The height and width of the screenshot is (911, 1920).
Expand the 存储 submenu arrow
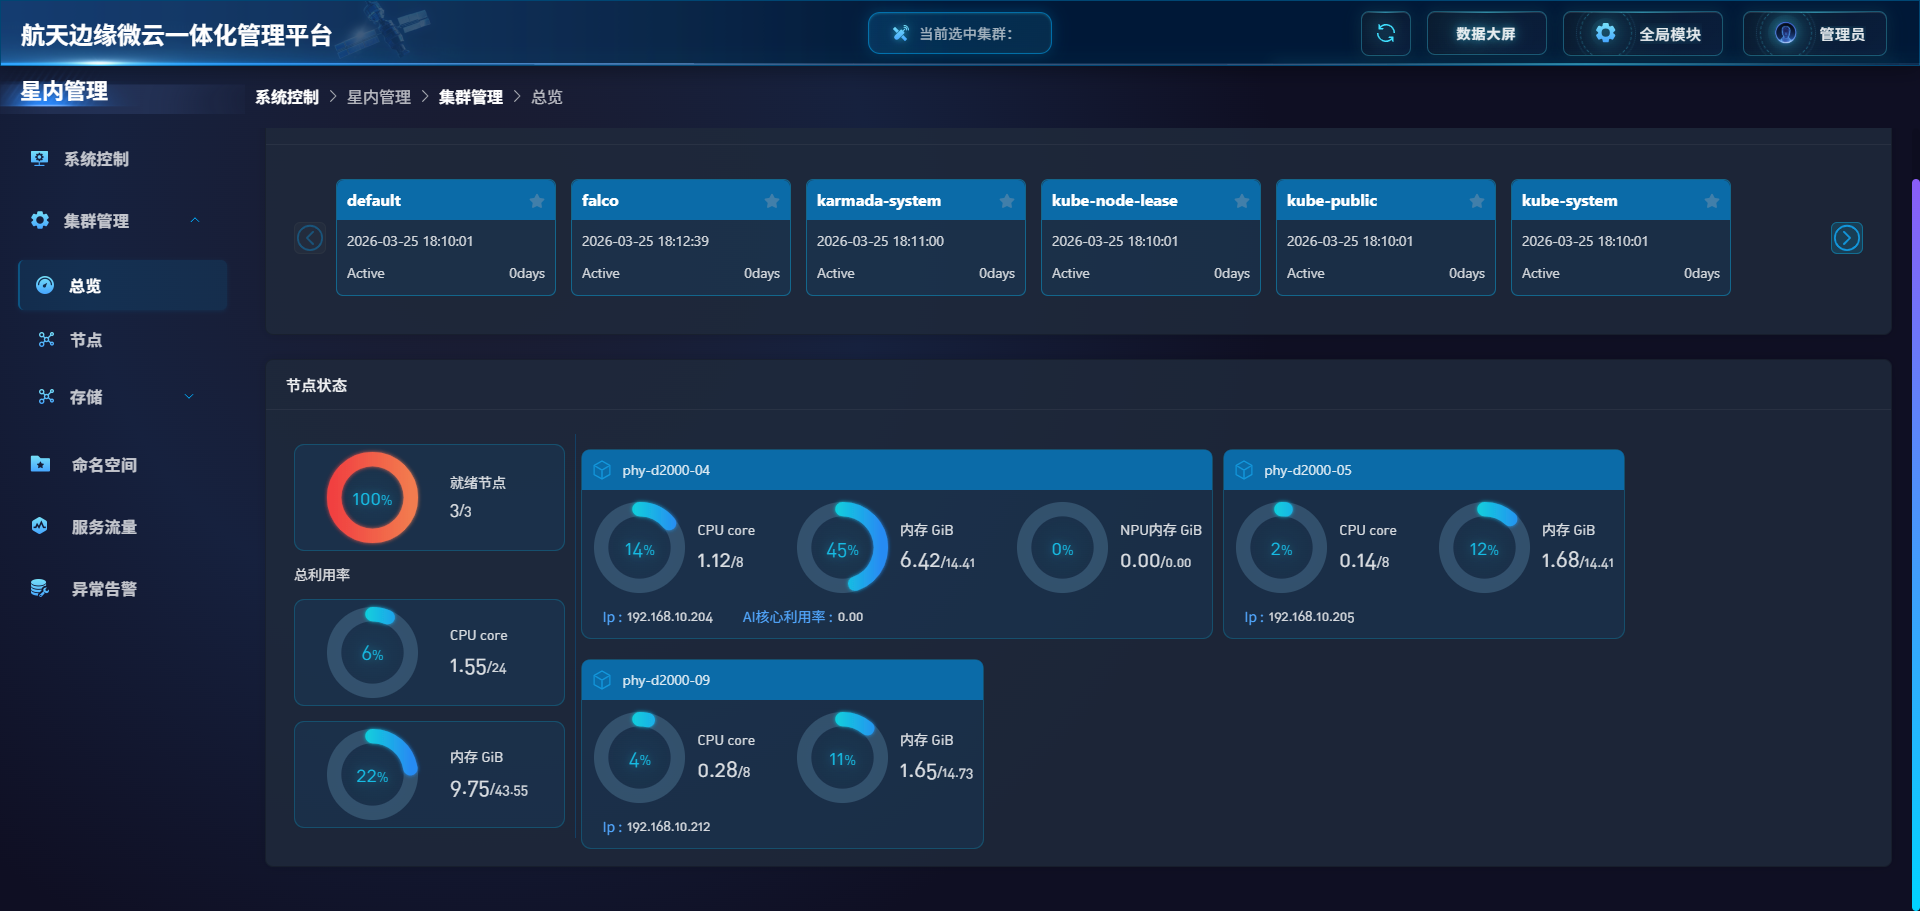pos(189,397)
